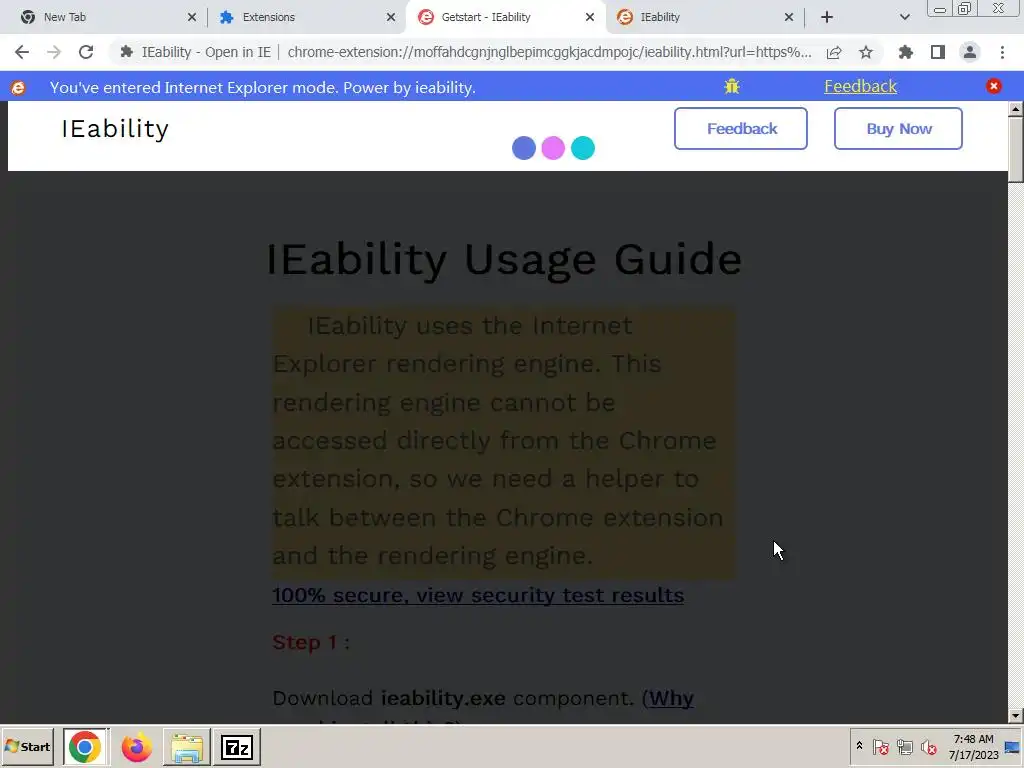
Task: Open the Chrome profile avatar menu
Action: coord(970,52)
